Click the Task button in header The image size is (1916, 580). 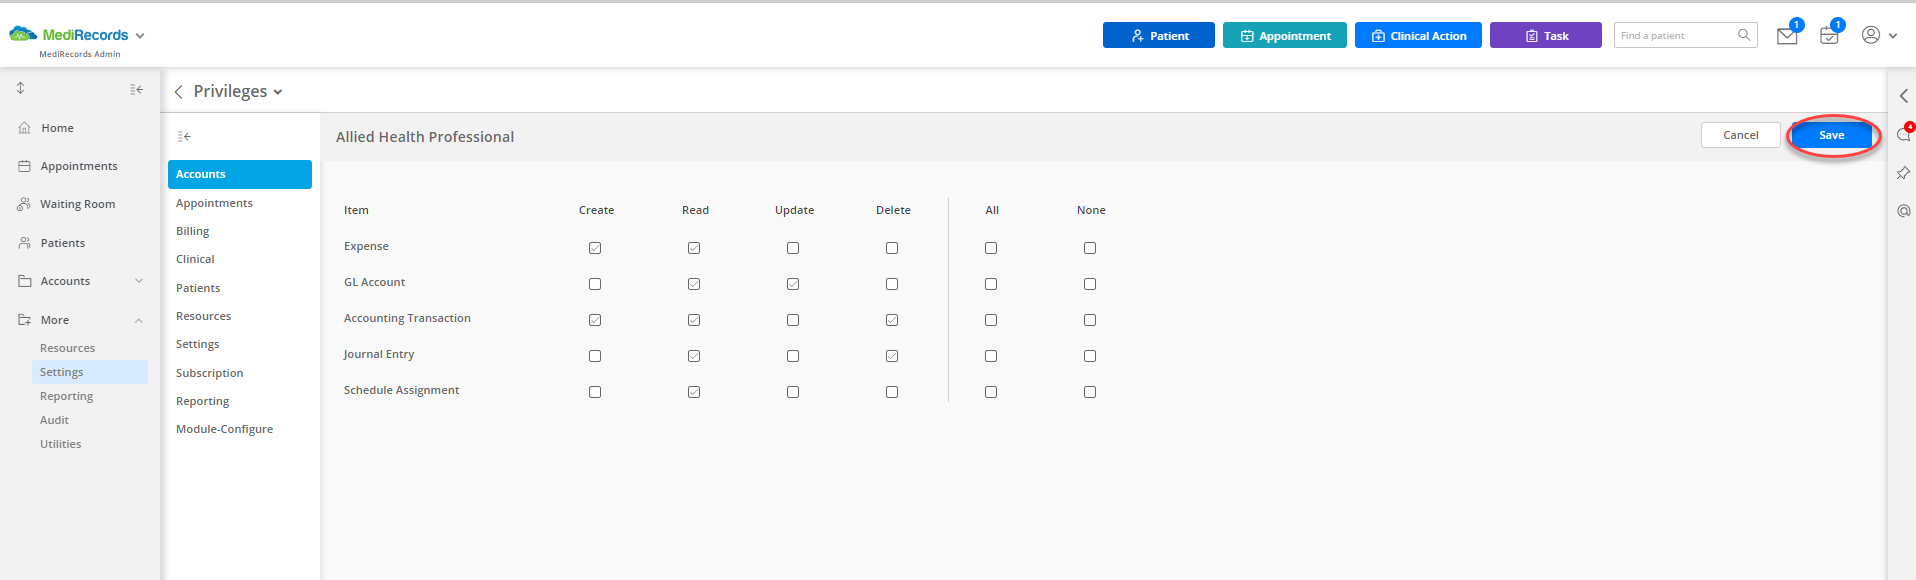1546,35
